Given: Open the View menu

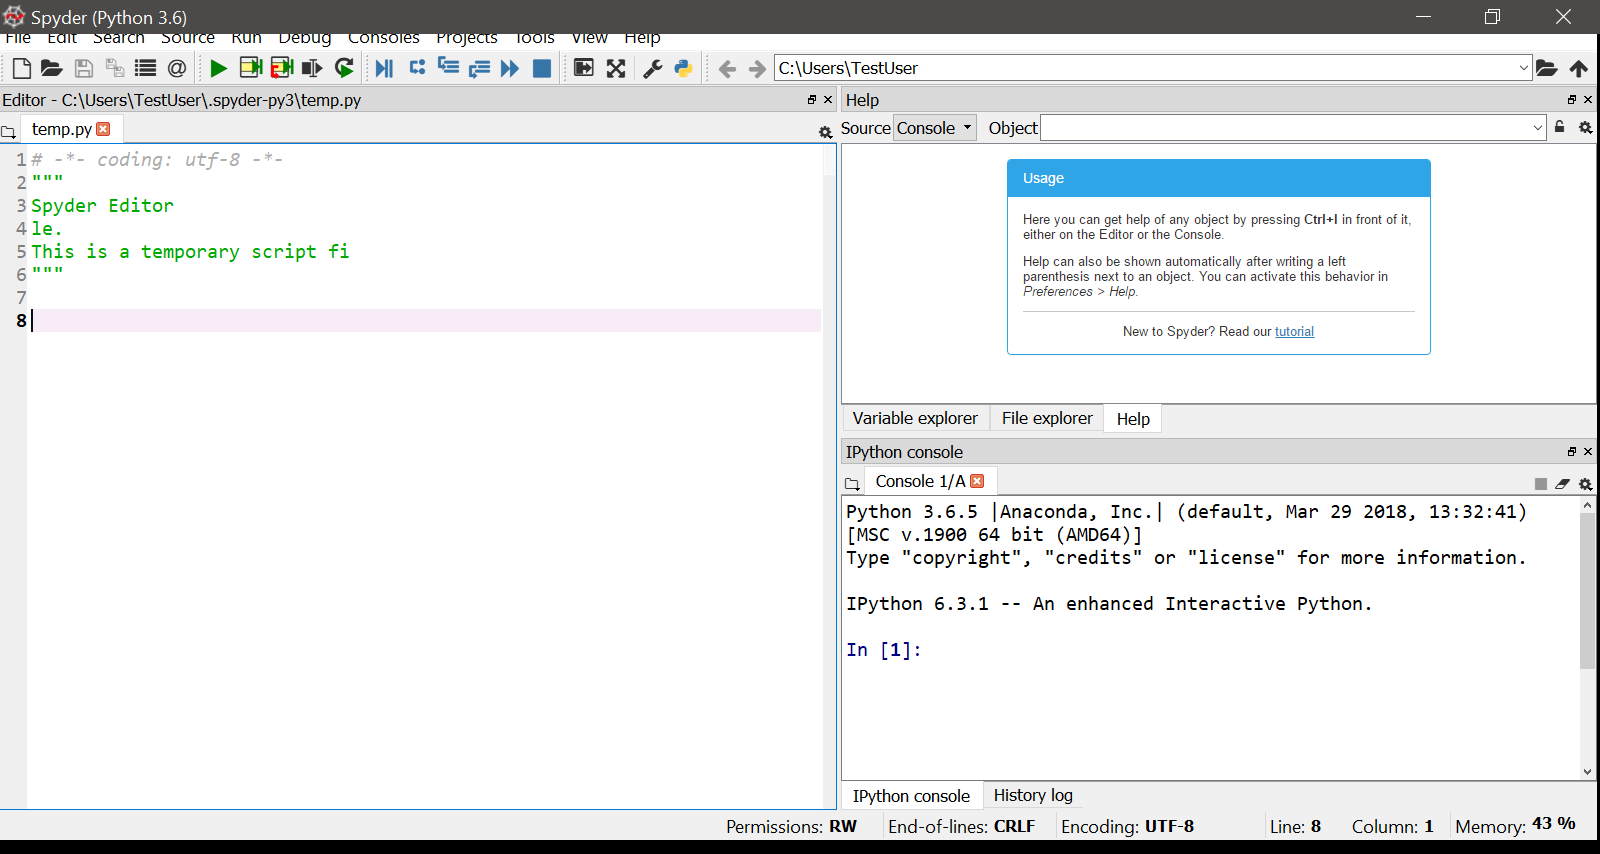Looking at the screenshot, I should (x=590, y=38).
